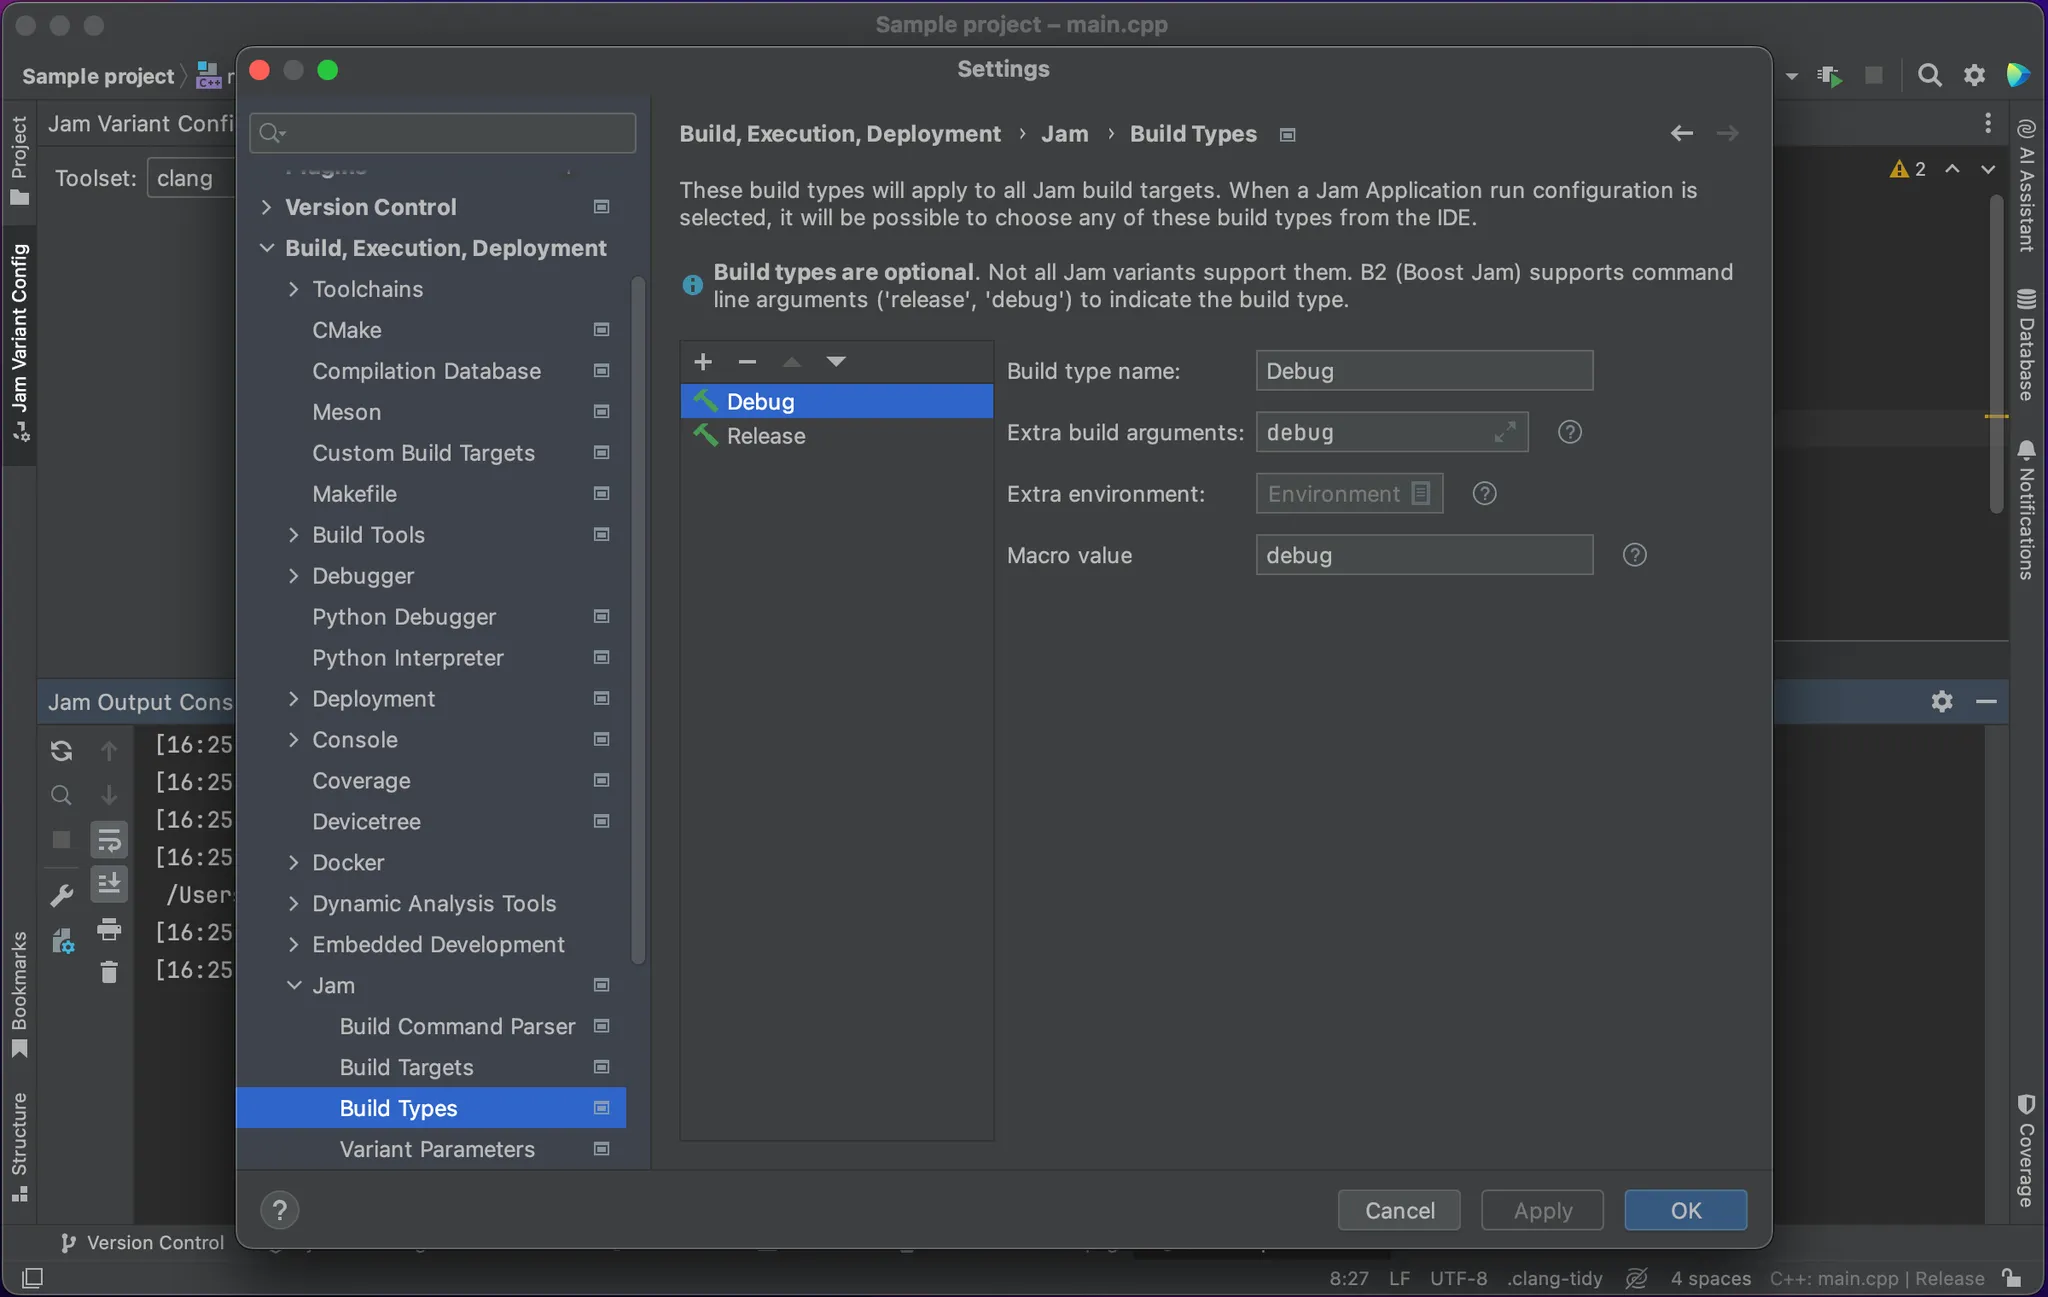This screenshot has width=2048, height=1297.
Task: Collapse the Jam settings node
Action: 293,986
